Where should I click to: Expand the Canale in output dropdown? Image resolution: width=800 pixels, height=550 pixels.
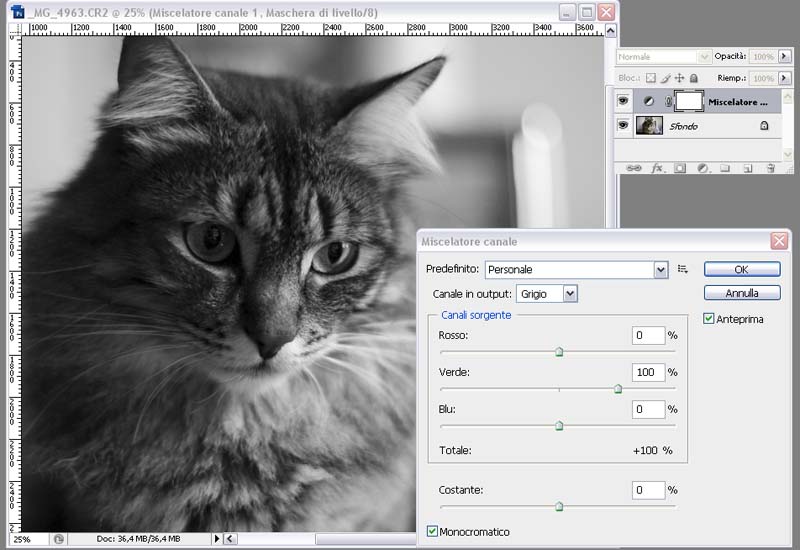(570, 294)
